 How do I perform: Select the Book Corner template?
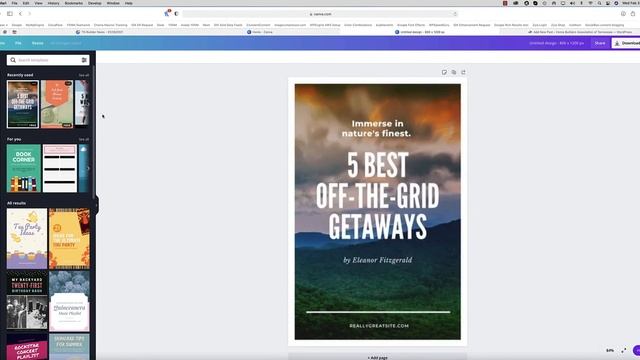coord(24,168)
